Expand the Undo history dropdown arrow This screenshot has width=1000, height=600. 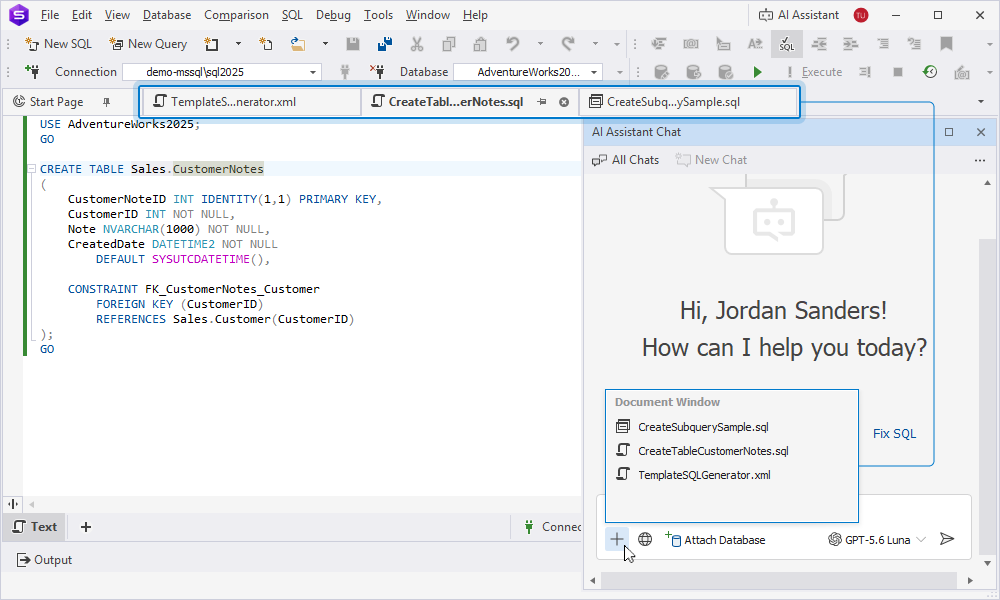tap(540, 44)
